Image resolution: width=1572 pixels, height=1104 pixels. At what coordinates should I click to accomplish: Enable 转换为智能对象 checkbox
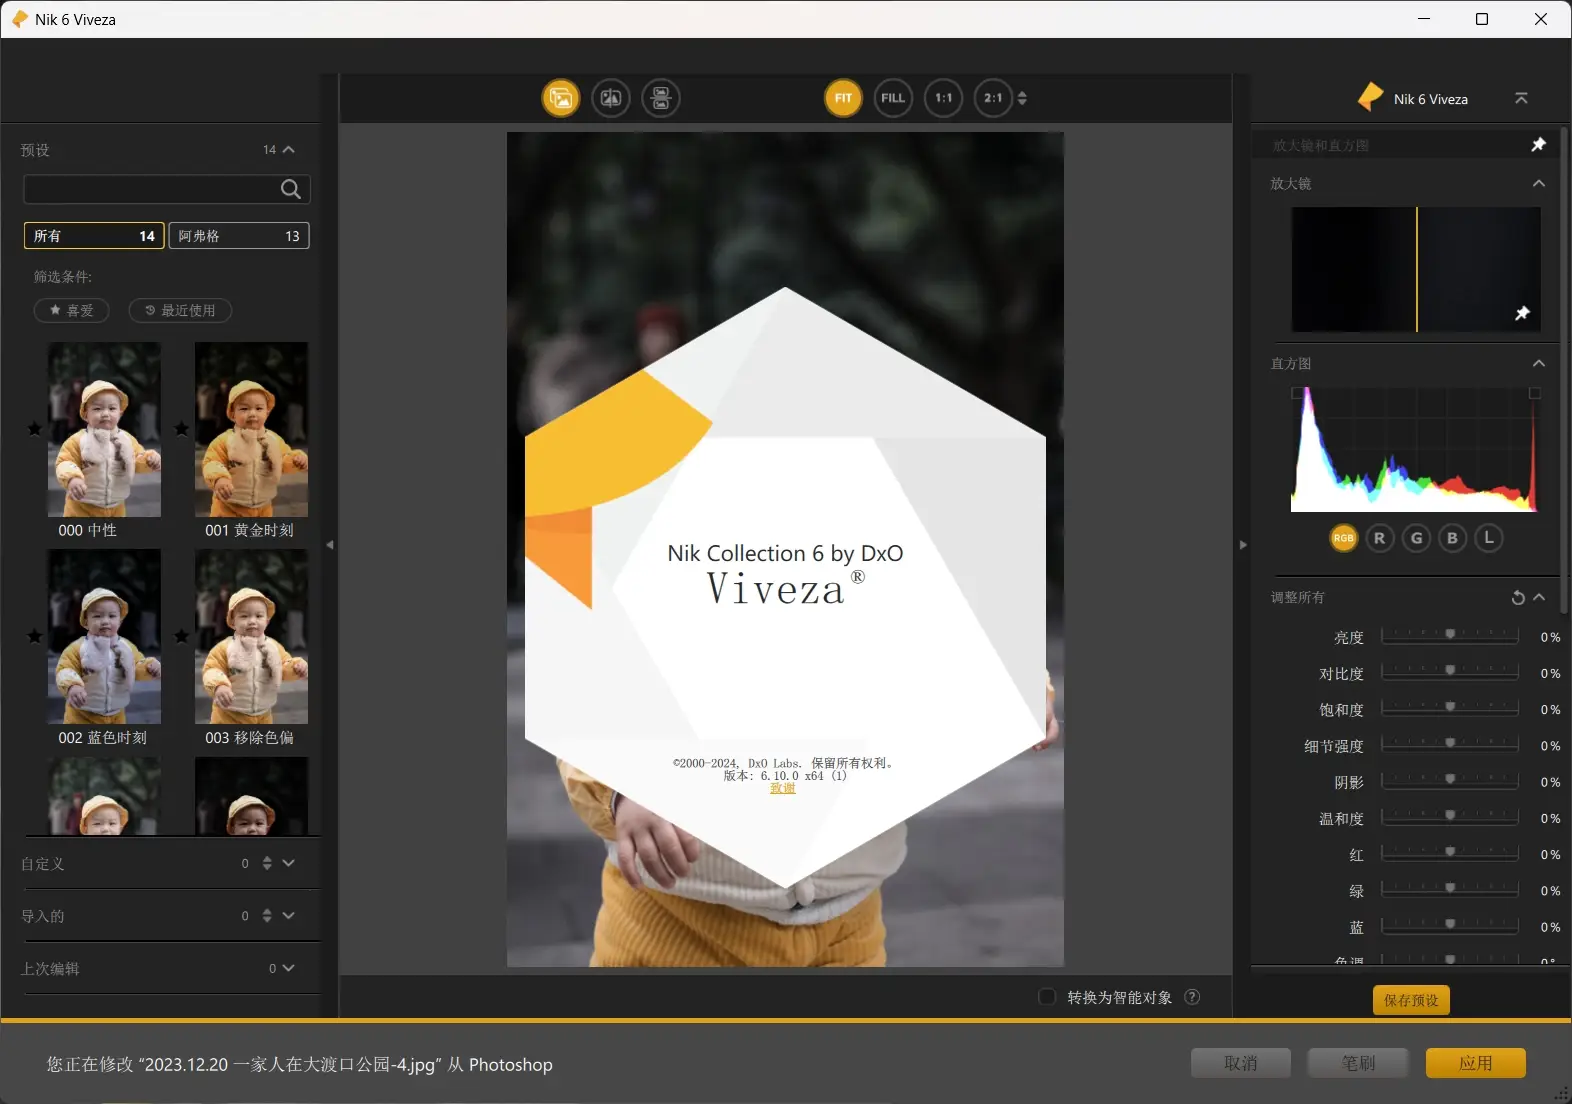pos(1047,997)
